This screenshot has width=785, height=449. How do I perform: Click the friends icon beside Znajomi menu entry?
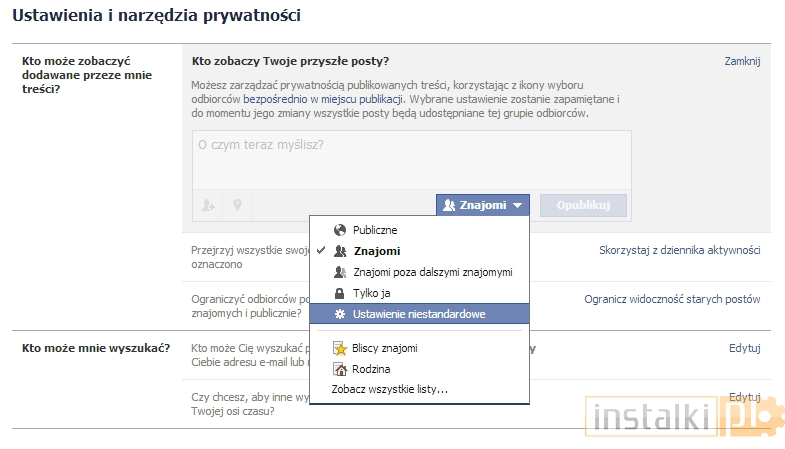[x=340, y=251]
